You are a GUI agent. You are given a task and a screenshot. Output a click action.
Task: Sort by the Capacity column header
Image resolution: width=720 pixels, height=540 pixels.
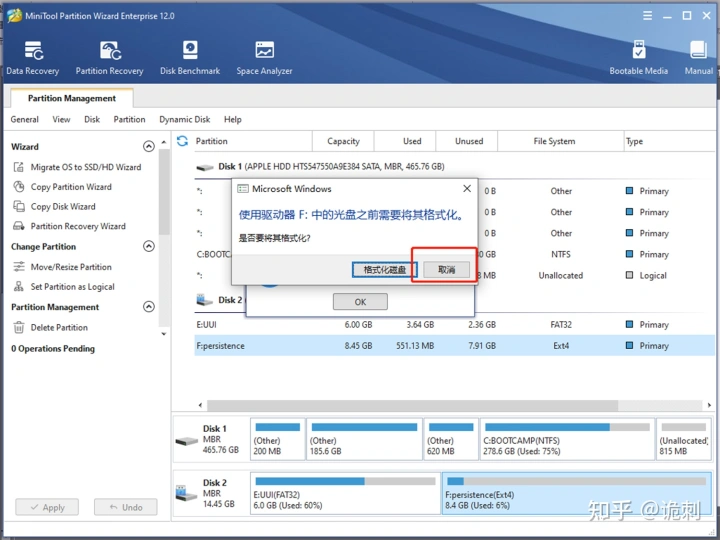343,141
